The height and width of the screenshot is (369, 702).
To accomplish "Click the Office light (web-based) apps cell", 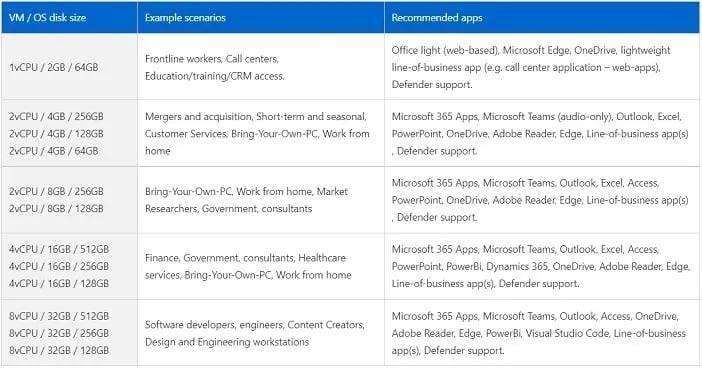I will point(542,67).
